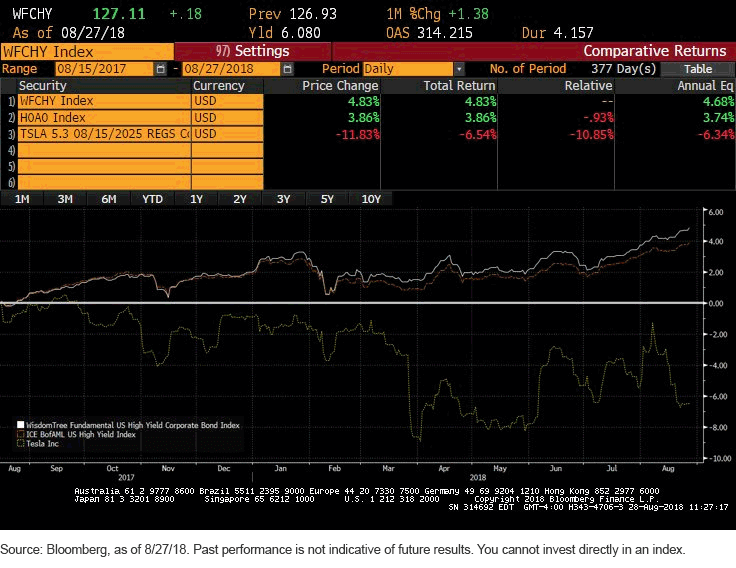Click WFCHY price change 4.83% value

[x=363, y=101]
